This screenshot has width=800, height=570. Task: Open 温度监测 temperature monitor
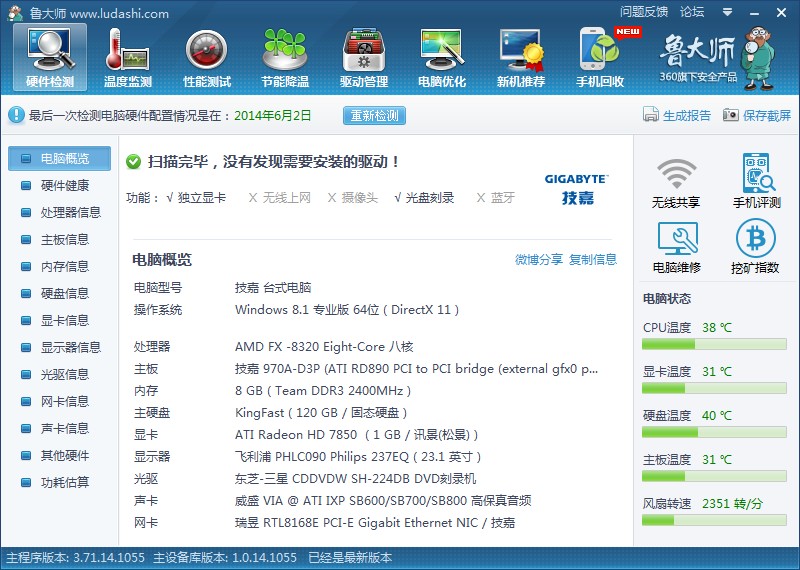[128, 57]
